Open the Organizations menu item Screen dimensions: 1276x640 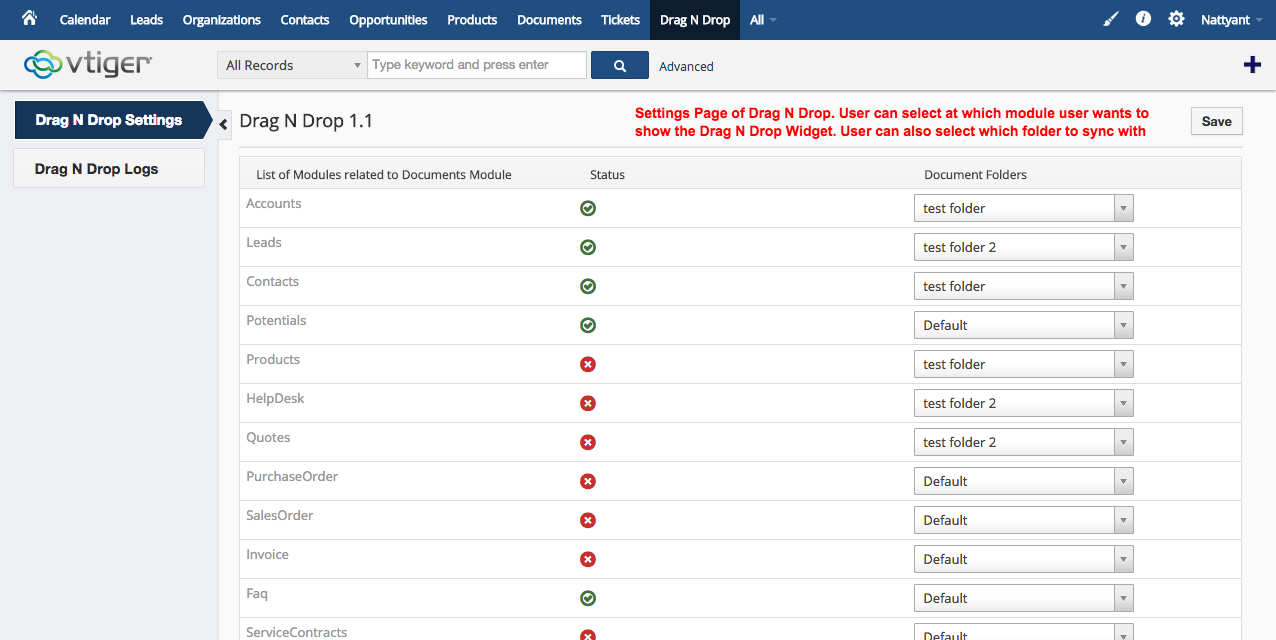click(222, 19)
